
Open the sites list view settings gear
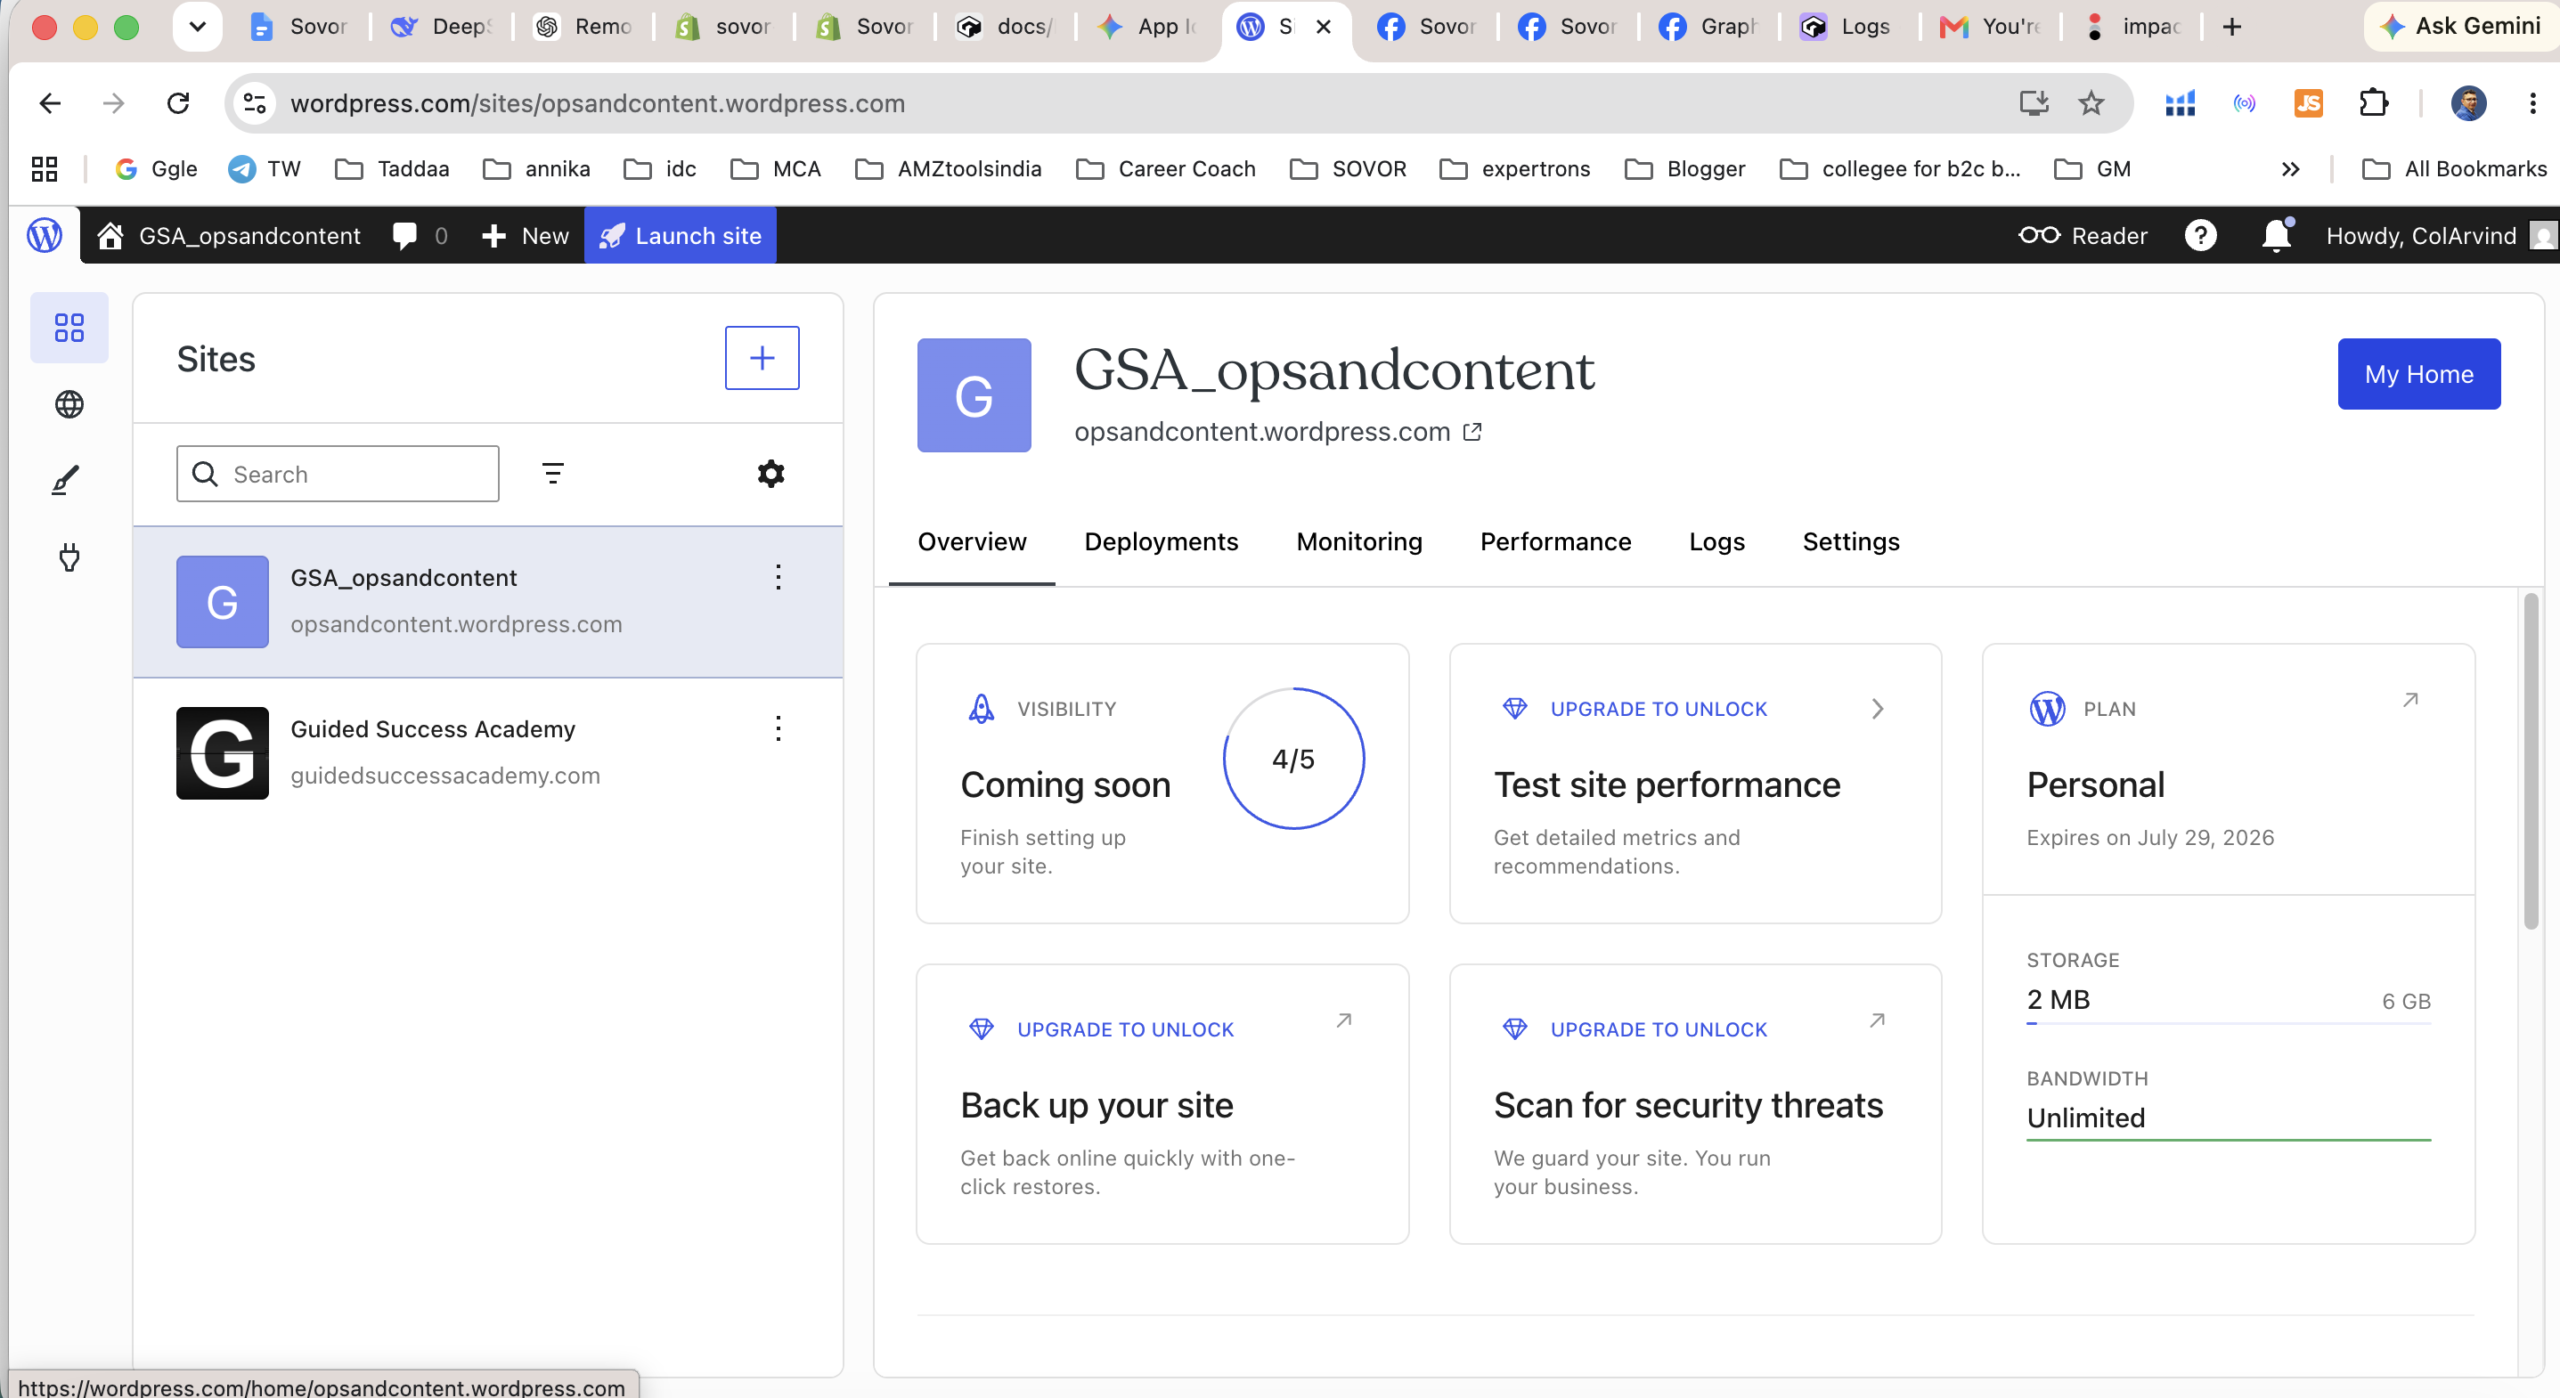click(771, 473)
